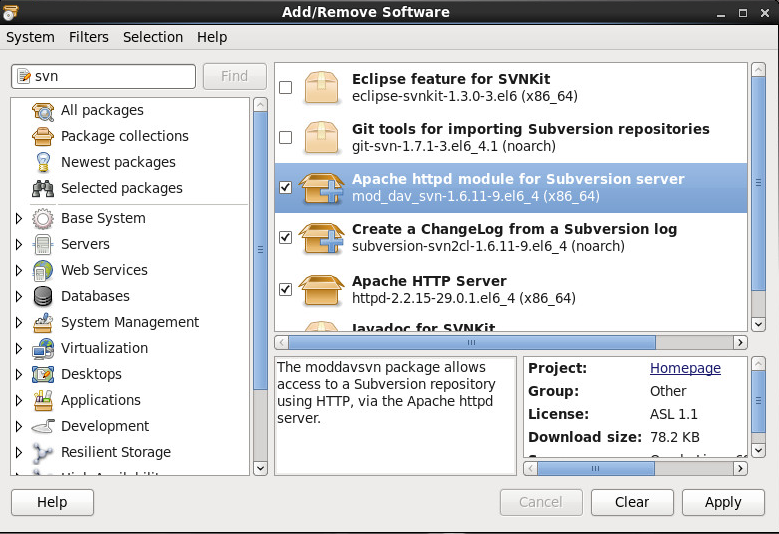Click the category list vertical scrollbar thumb
Screen dimensions: 779x534
[x=260, y=251]
